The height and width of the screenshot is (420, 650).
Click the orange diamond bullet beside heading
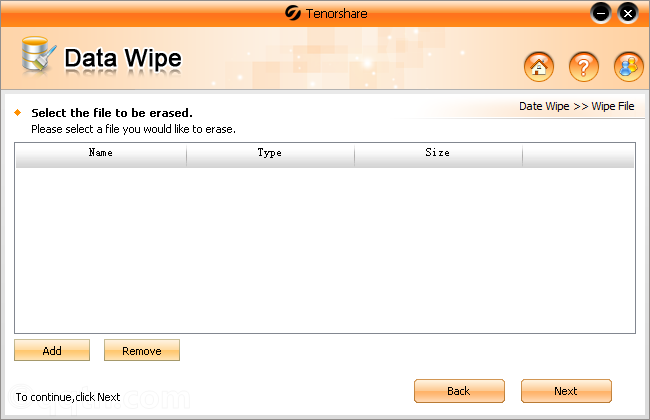[18, 112]
